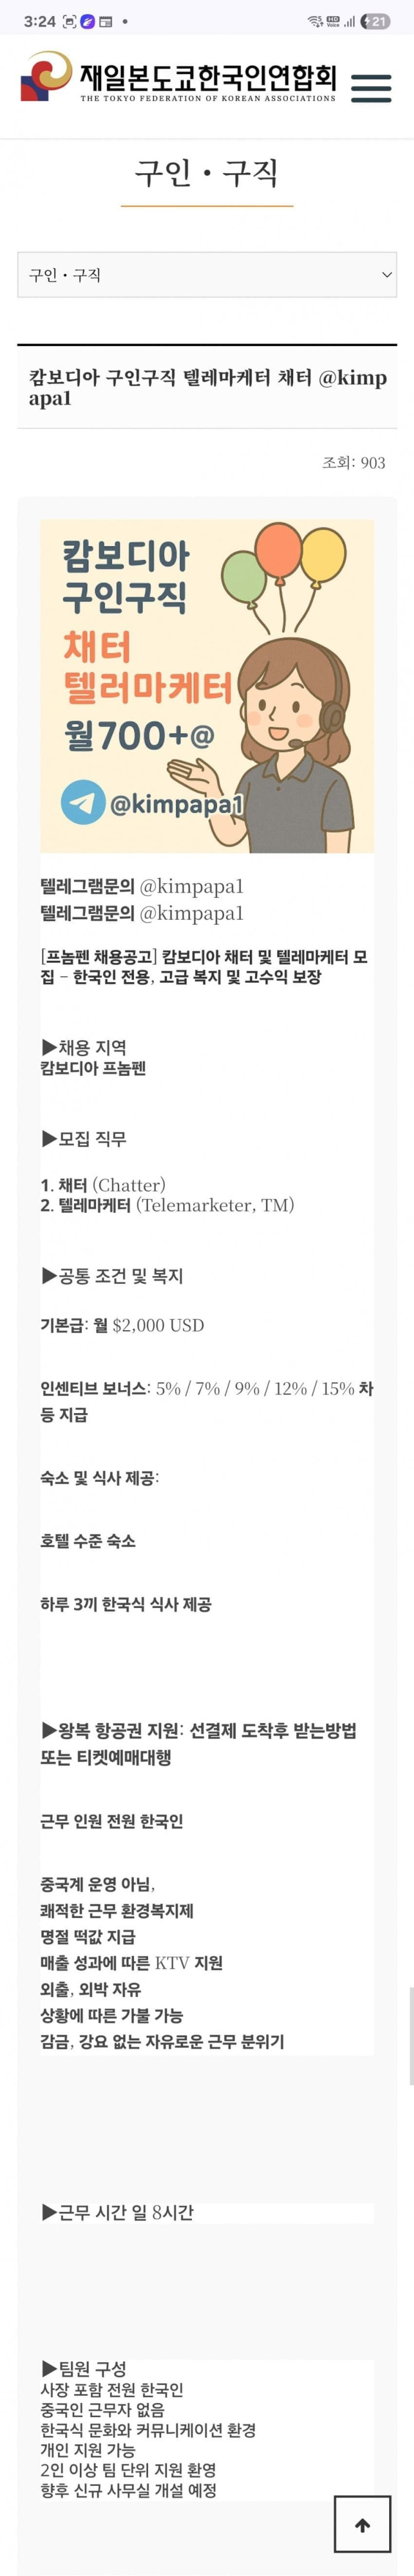Click the Tokyo Federation taegeuk logo
Image resolution: width=414 pixels, height=2576 pixels.
42,80
